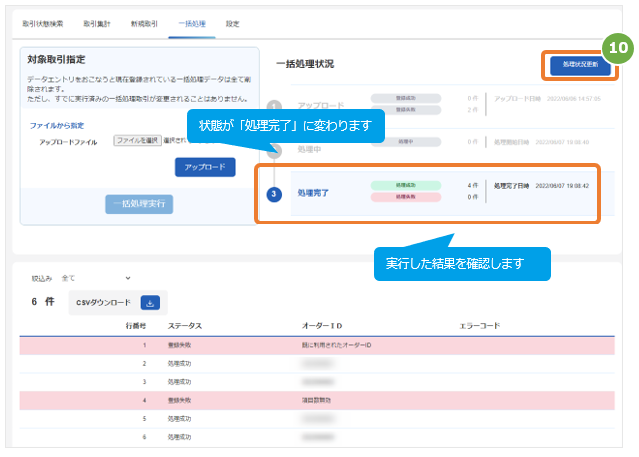639x457 pixels.
Task: Click the エラーコード column header
Action: point(479,326)
